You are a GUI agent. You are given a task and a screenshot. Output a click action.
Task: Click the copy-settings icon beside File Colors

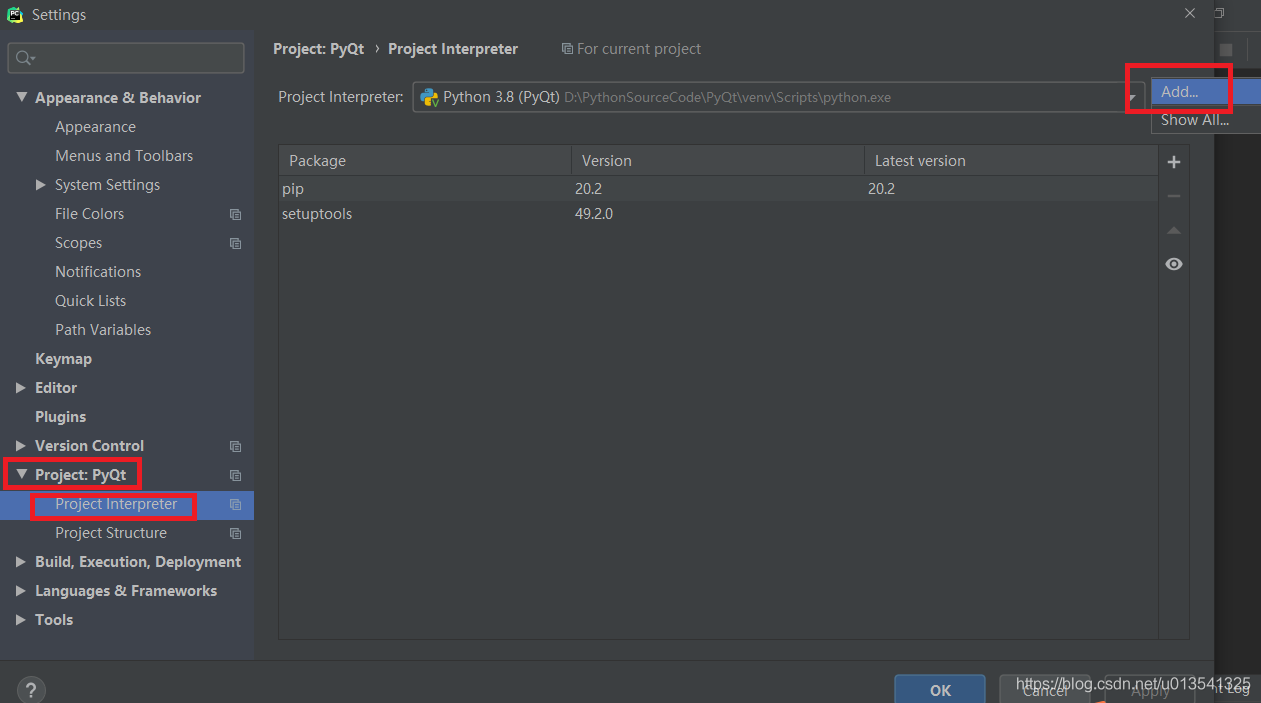click(235, 214)
